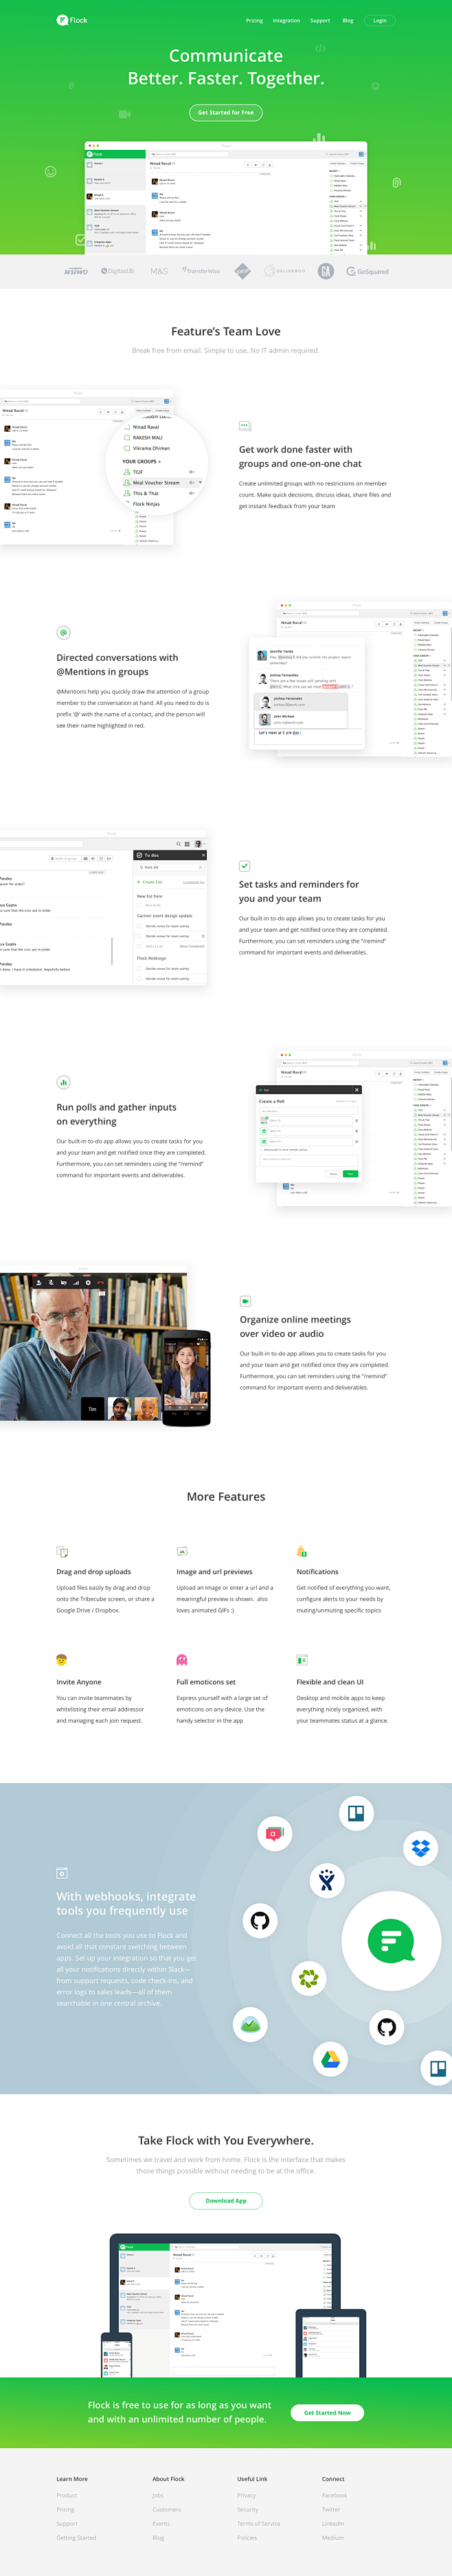Click the Jira integration icon
452x2576 pixels.
pos(326,1880)
